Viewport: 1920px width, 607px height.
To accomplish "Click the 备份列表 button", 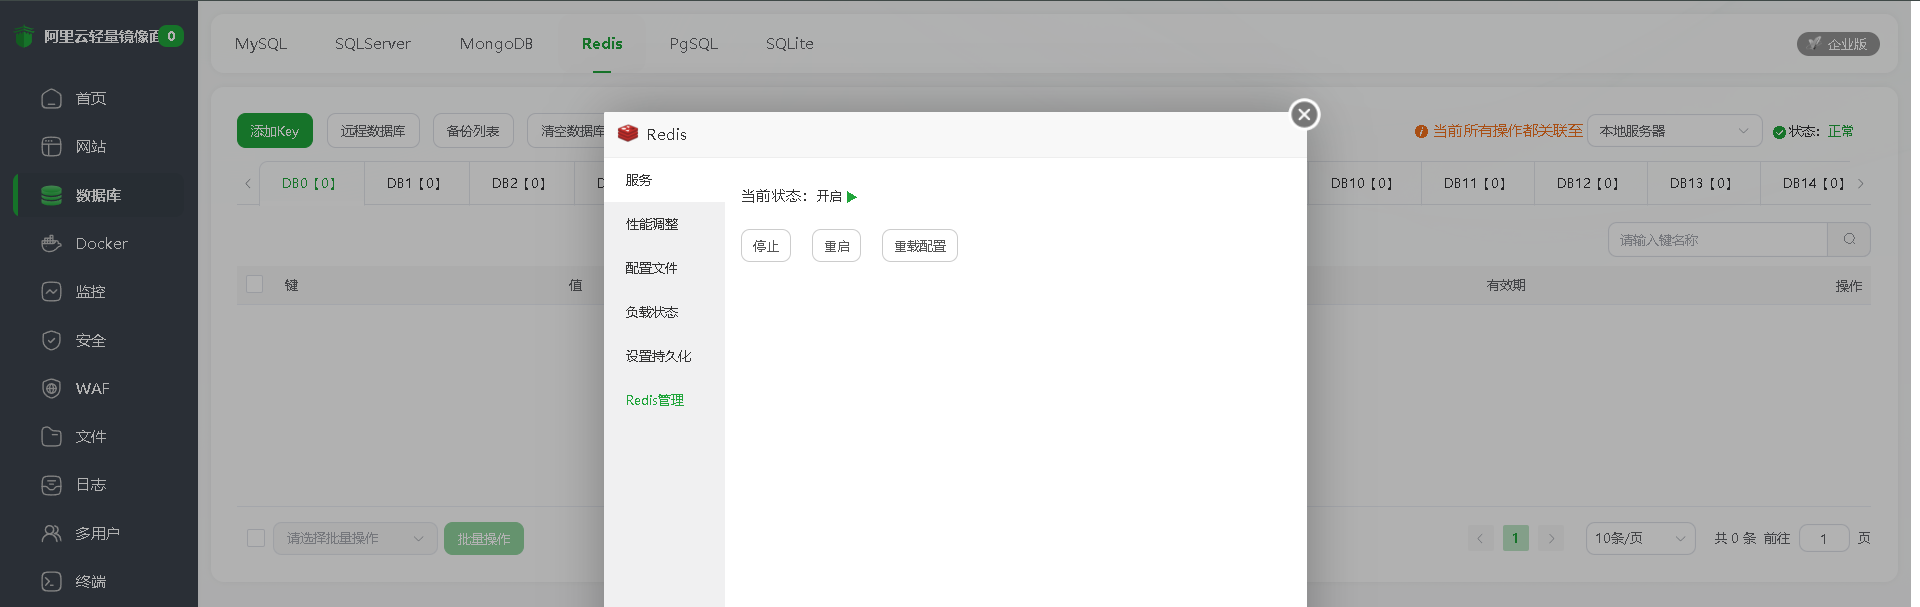I will (473, 131).
